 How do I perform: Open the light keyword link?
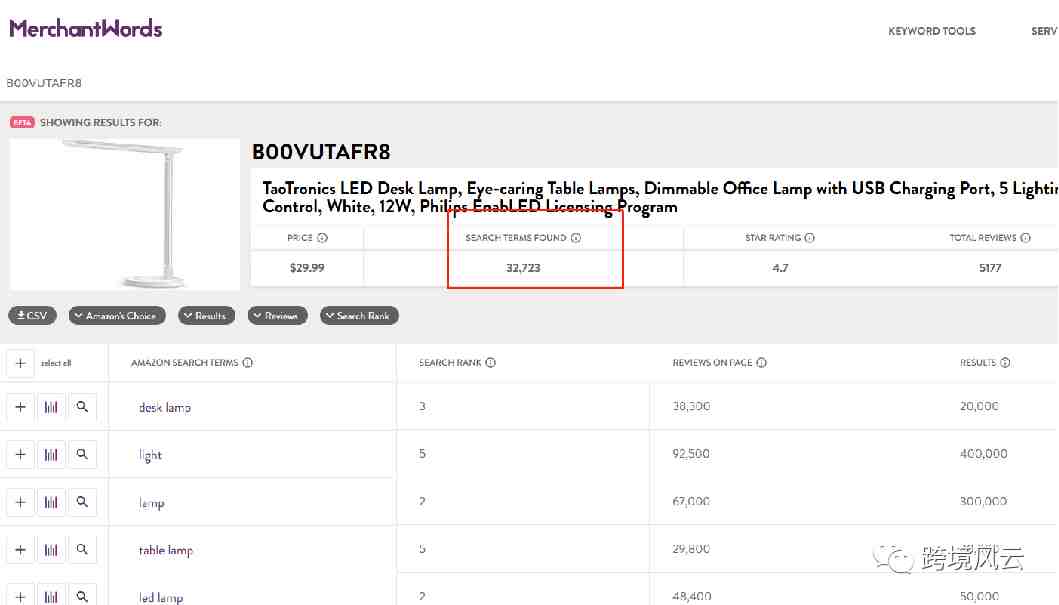(x=150, y=455)
